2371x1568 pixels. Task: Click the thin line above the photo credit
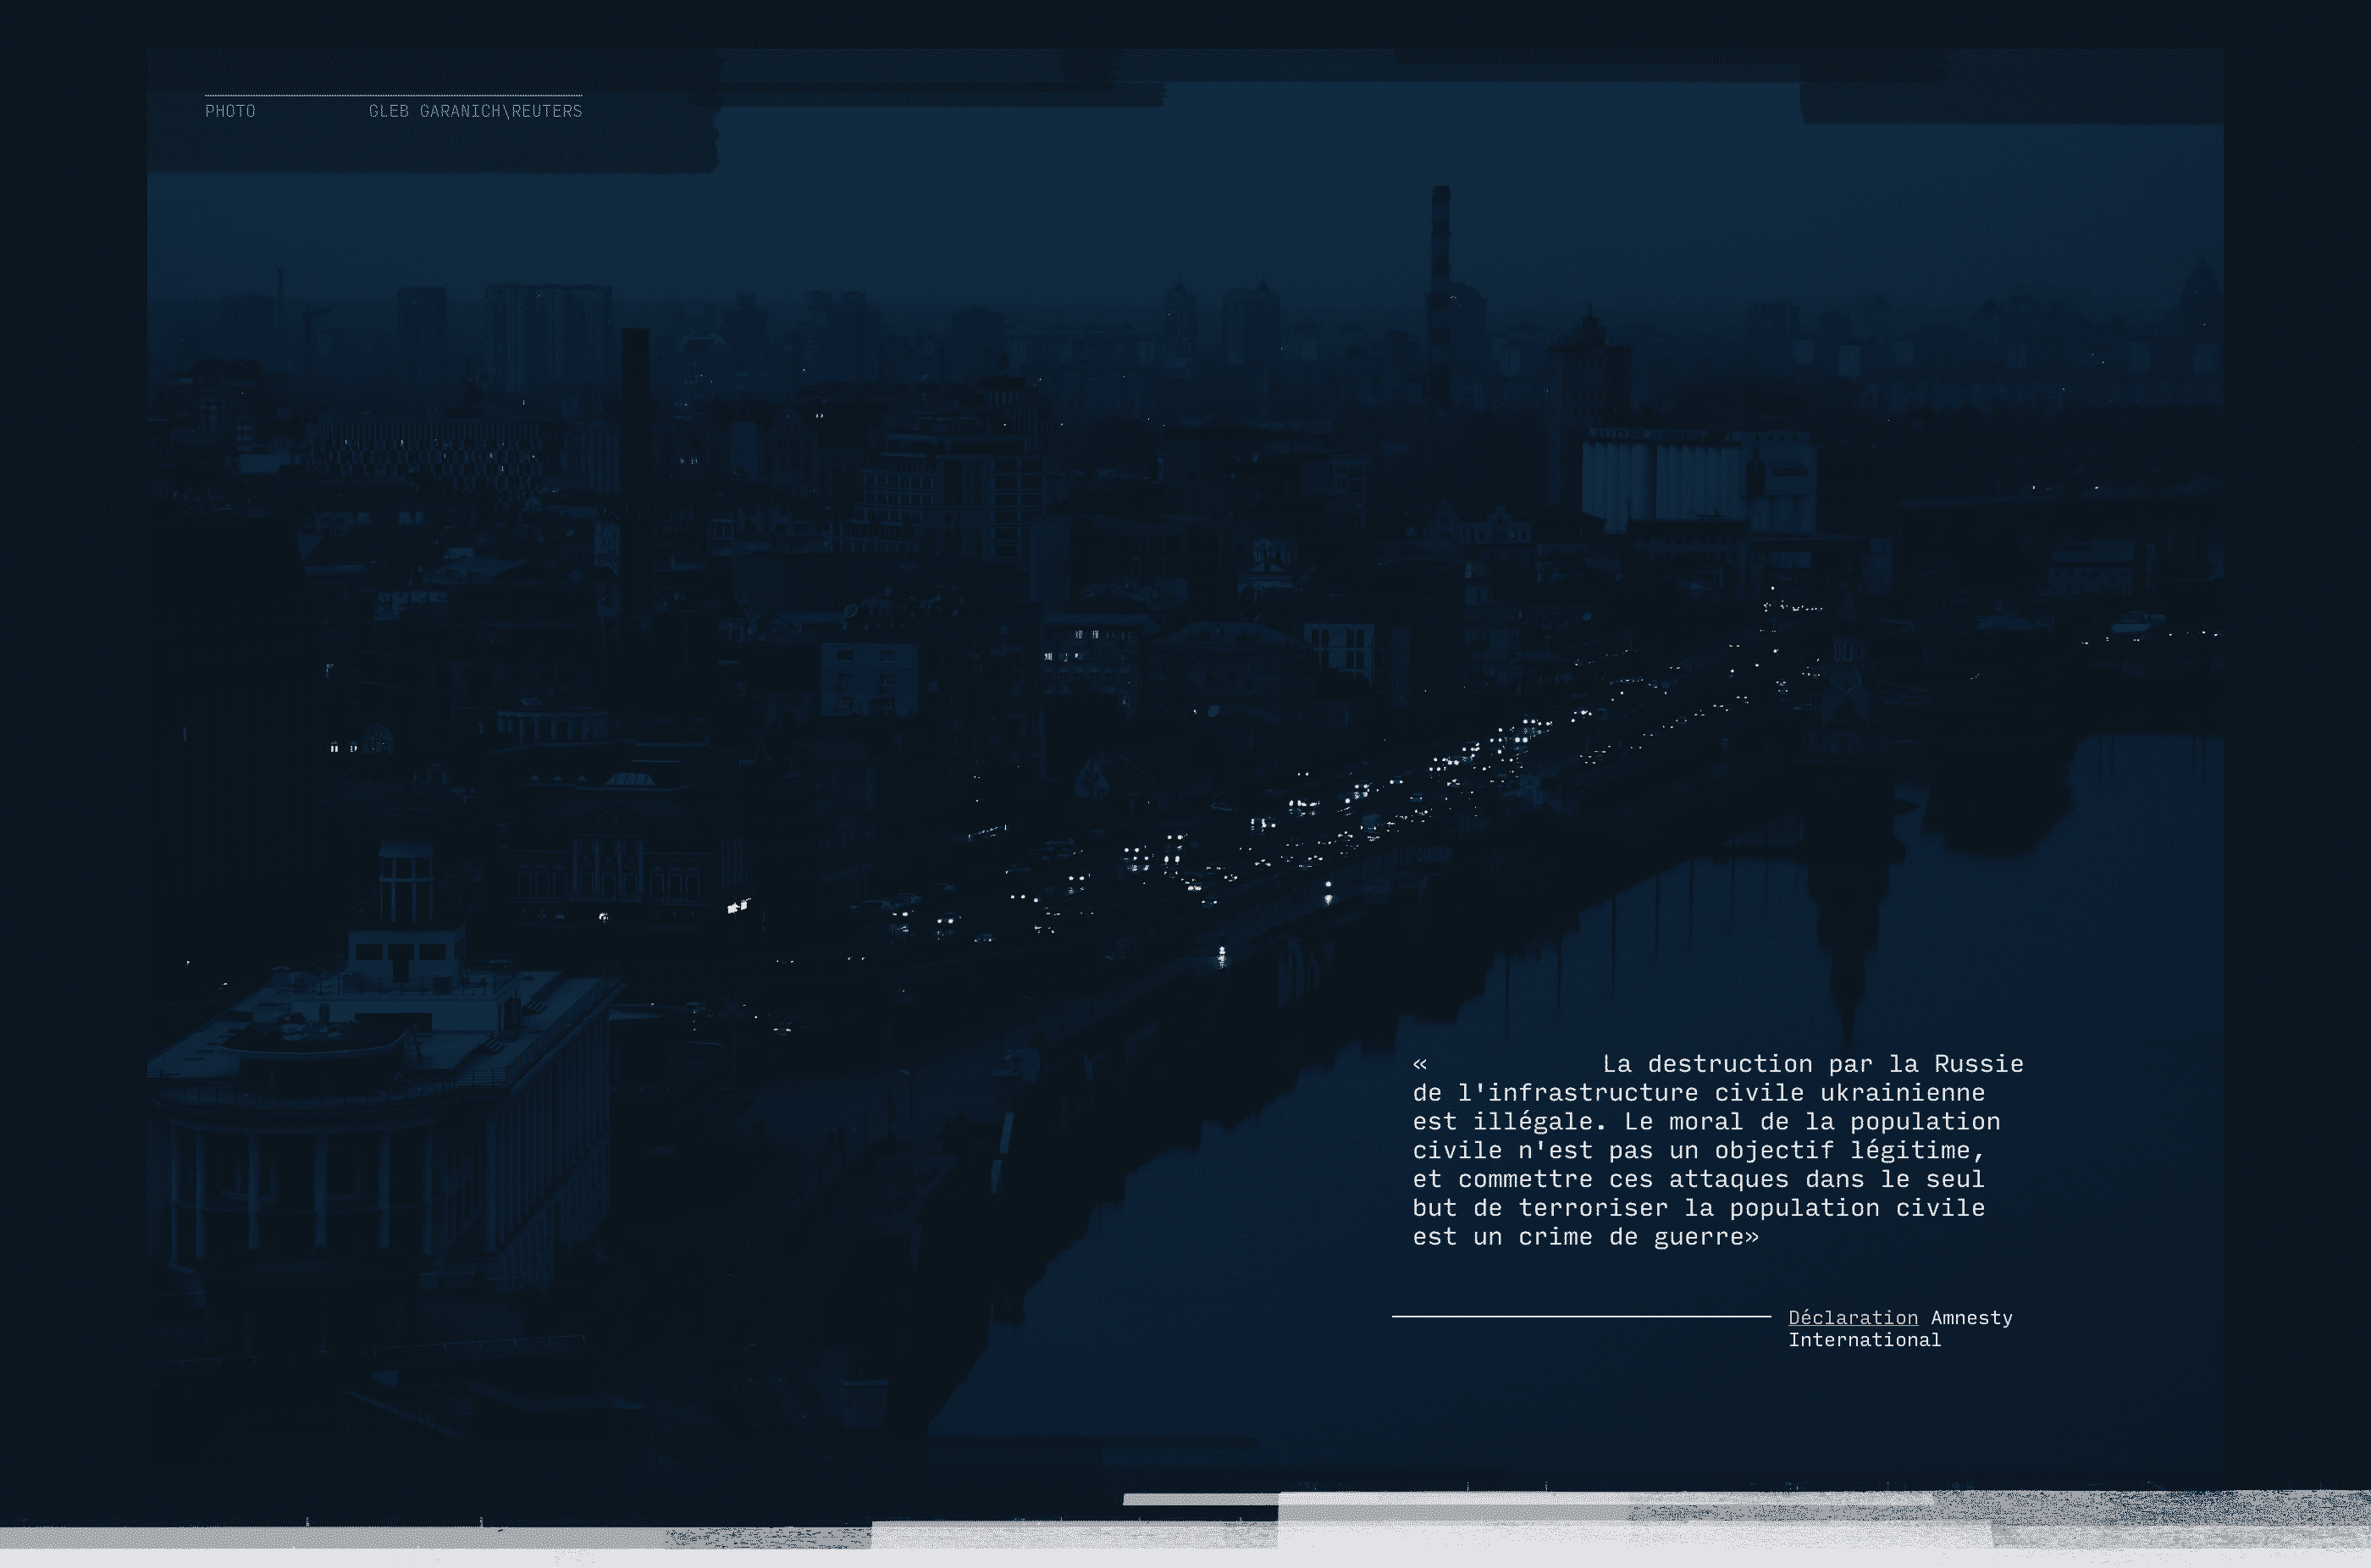click(x=393, y=96)
